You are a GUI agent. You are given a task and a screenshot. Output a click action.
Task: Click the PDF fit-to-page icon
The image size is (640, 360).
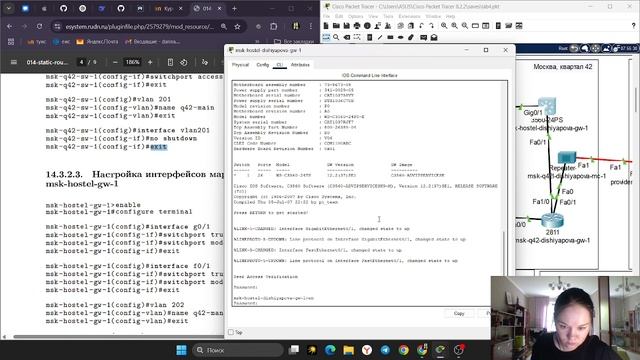[x=170, y=62]
